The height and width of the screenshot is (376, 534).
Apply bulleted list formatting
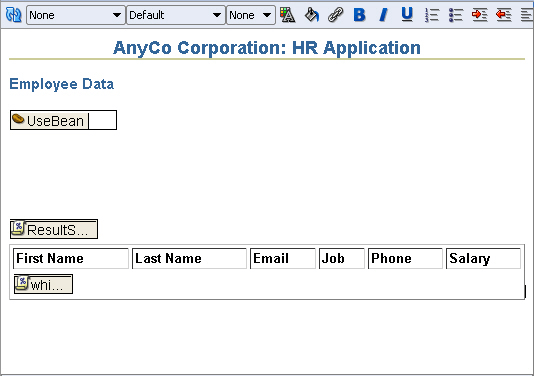coord(456,15)
